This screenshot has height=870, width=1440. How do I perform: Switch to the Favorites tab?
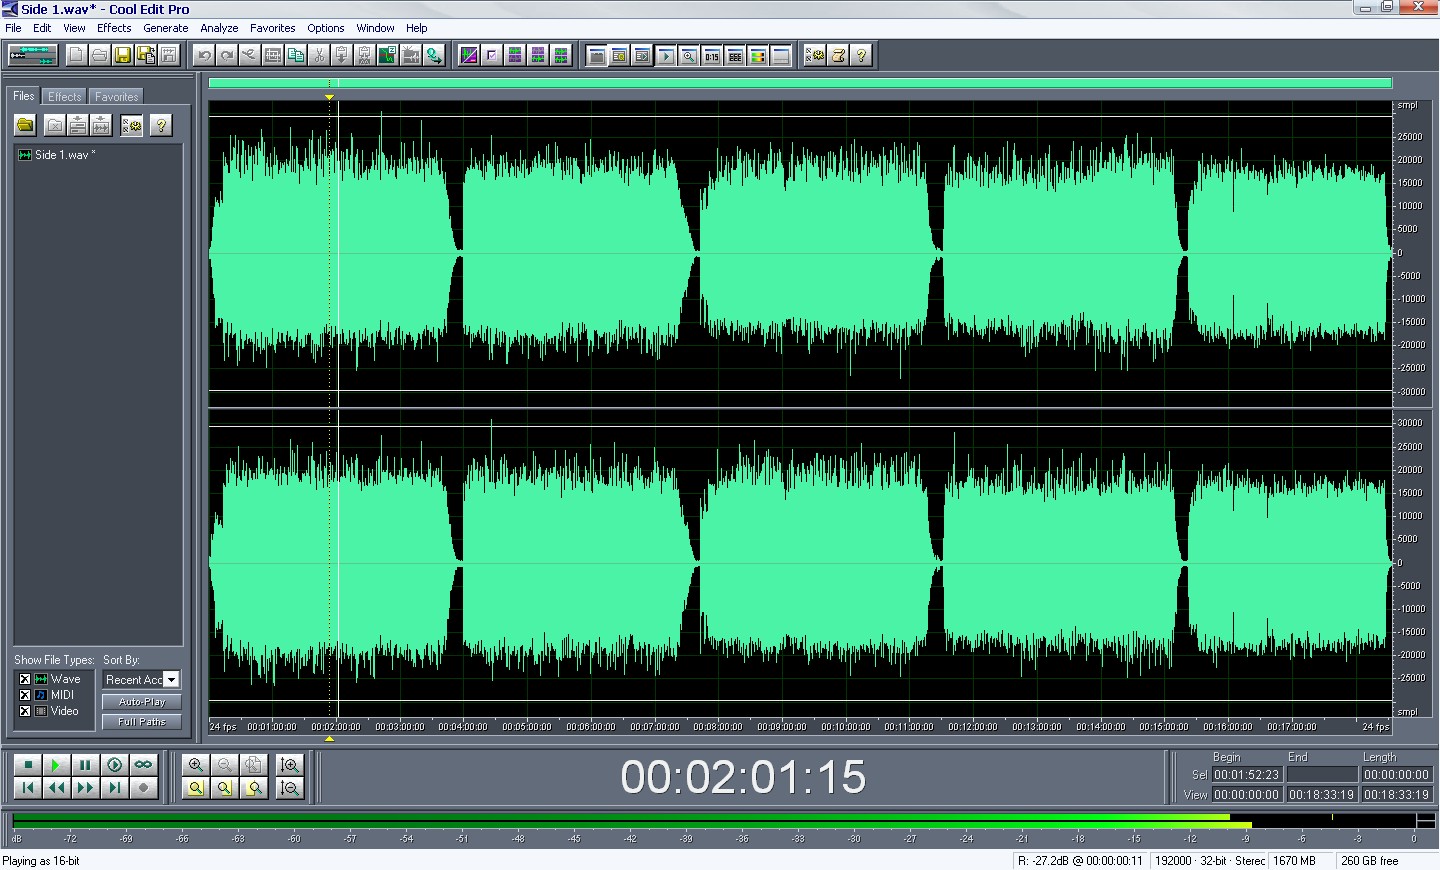tap(116, 97)
